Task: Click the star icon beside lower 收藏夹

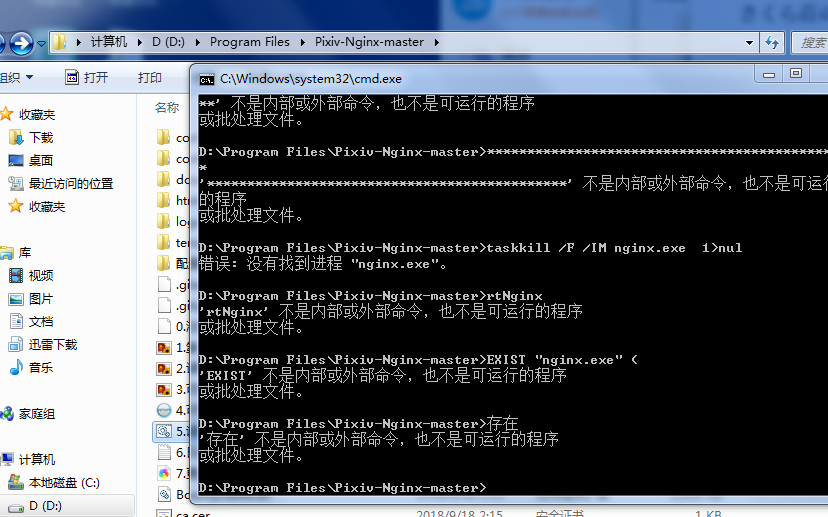Action: 16,206
